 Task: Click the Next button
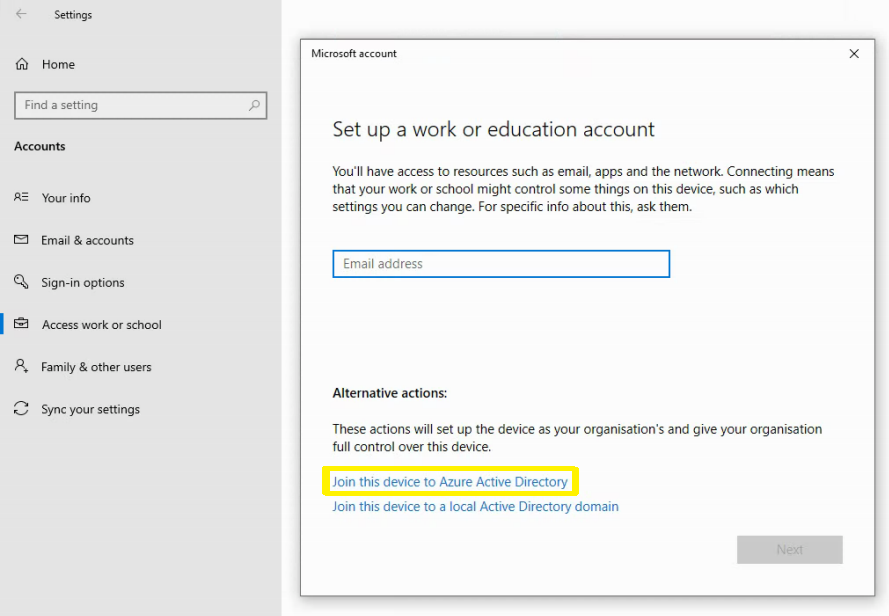point(790,550)
